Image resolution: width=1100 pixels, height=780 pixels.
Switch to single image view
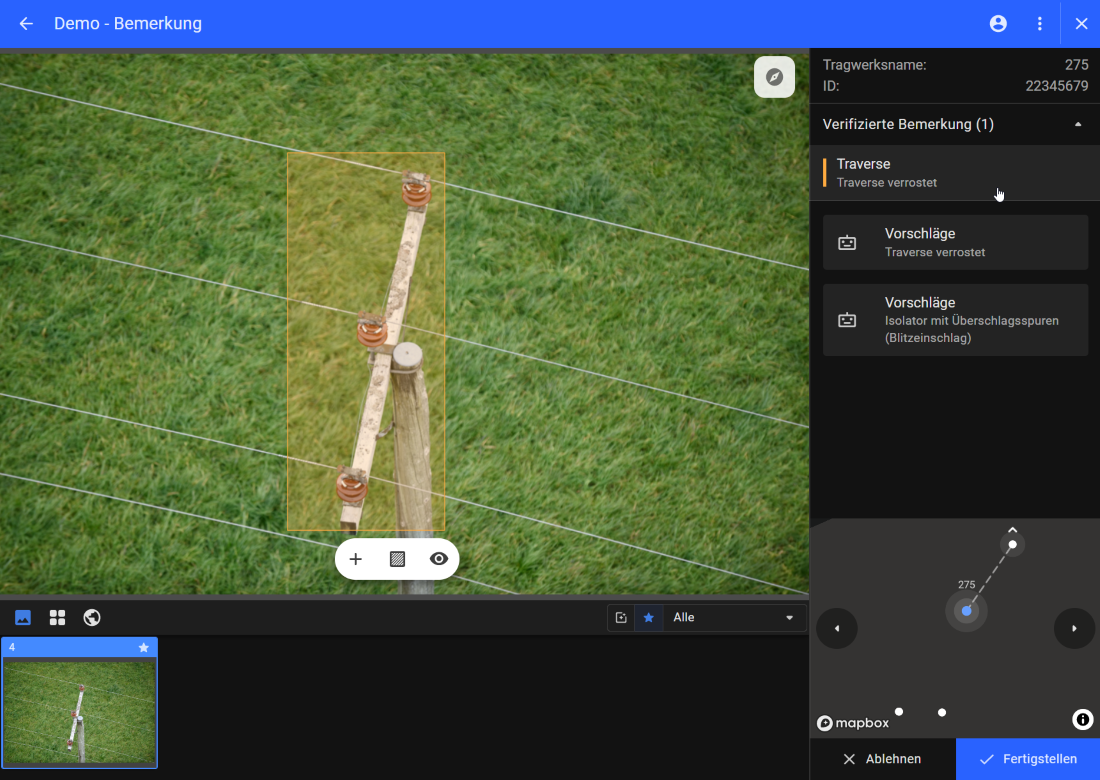pos(23,618)
